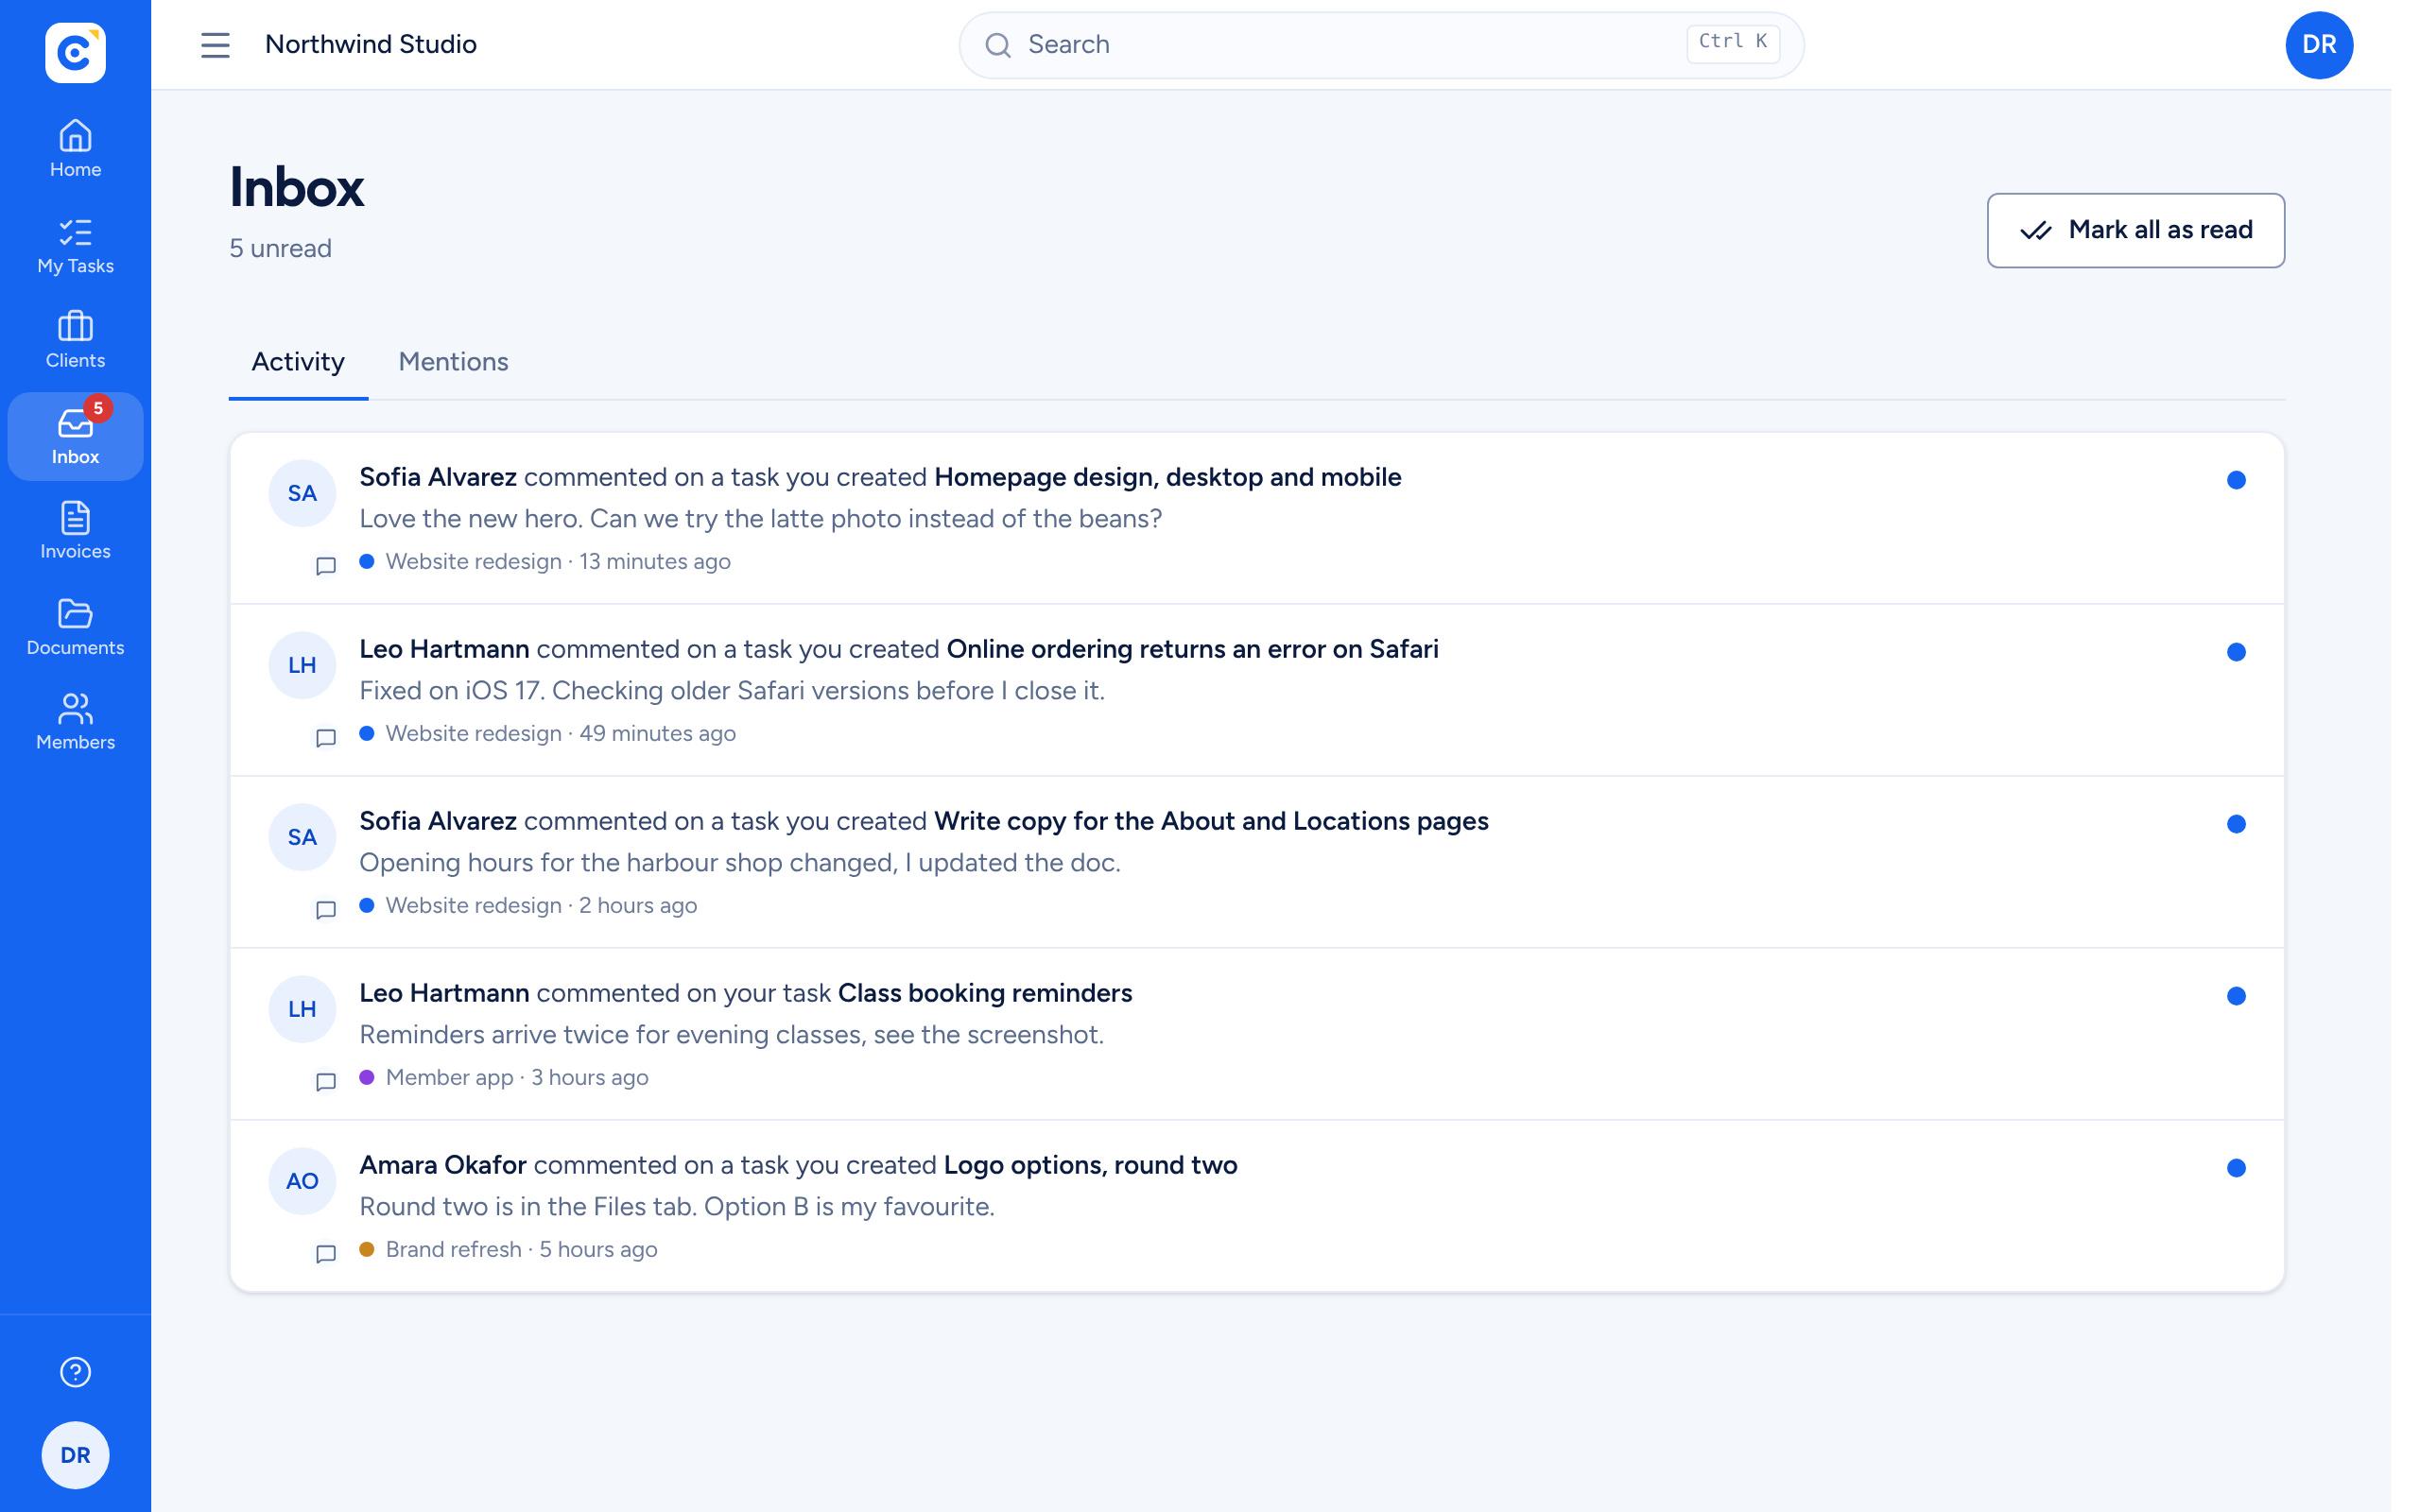
Task: Click the app logo in the sidebar
Action: 75,52
